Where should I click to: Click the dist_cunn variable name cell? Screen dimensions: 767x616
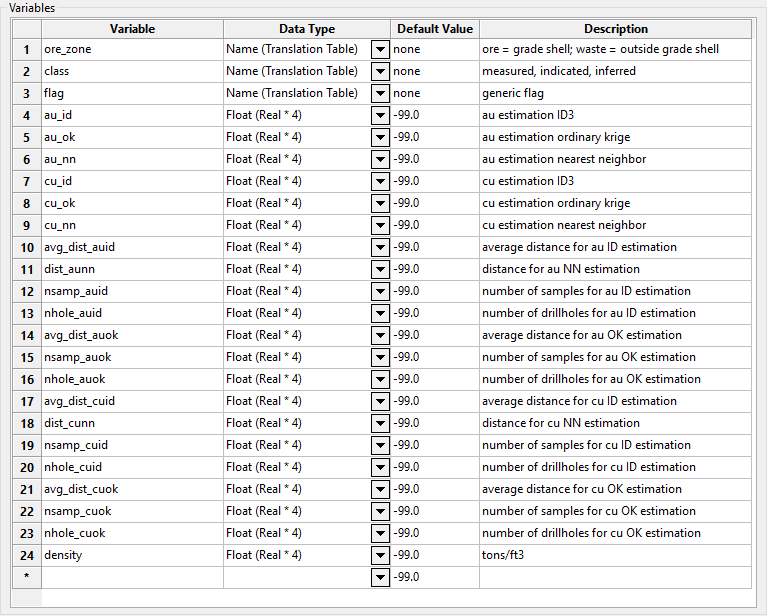point(132,423)
